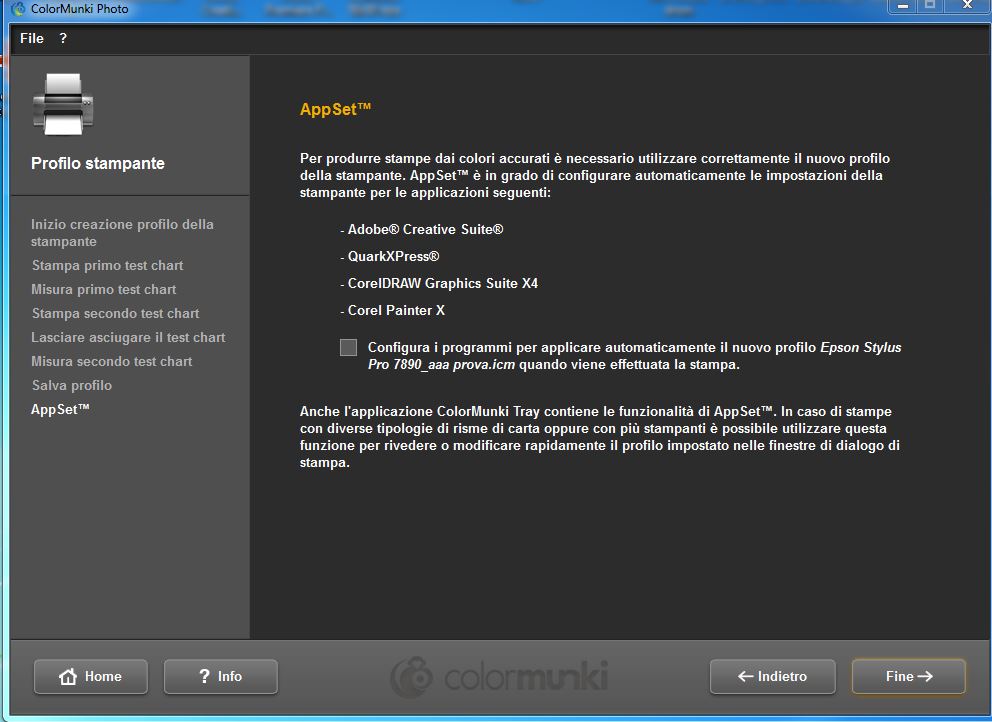Select step Inizio creazione profilo della stampante
The width and height of the screenshot is (992, 722).
pos(122,233)
